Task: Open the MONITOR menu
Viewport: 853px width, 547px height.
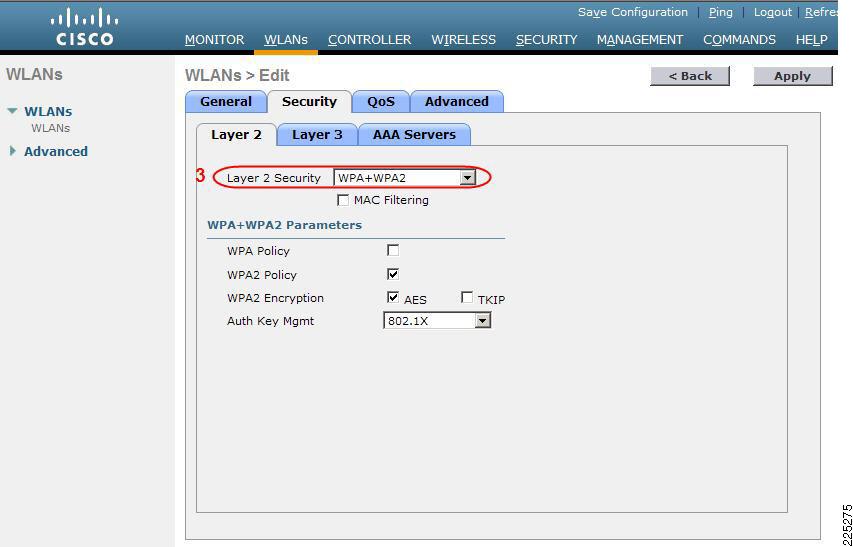Action: click(214, 40)
